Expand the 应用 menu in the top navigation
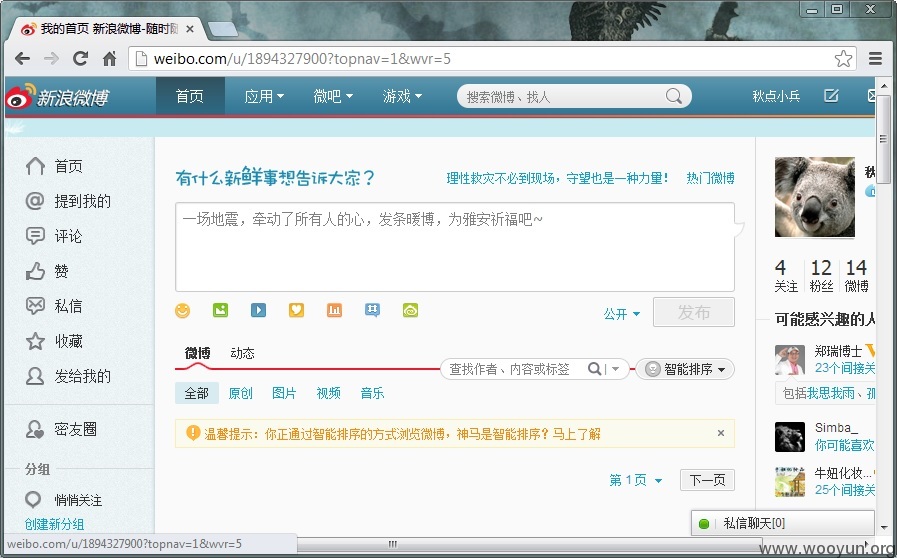Viewport: 897px width, 558px height. (x=264, y=96)
